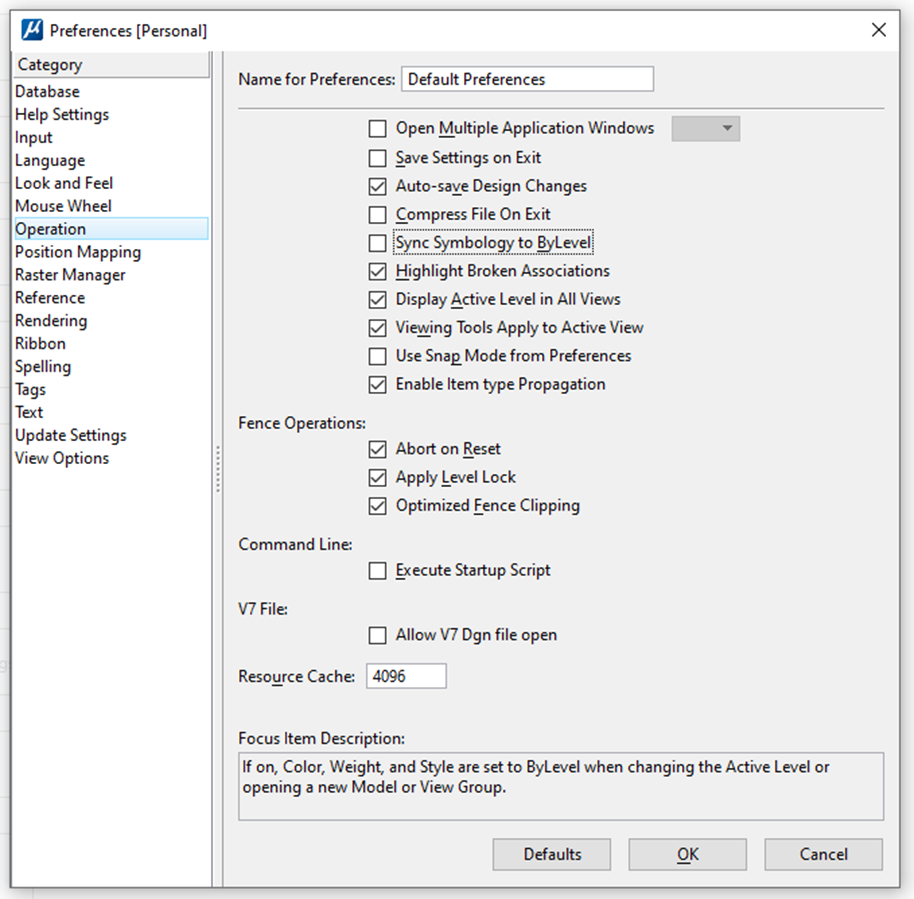Image resolution: width=914 pixels, height=899 pixels.
Task: Check Execute Startup Script
Action: [x=377, y=570]
